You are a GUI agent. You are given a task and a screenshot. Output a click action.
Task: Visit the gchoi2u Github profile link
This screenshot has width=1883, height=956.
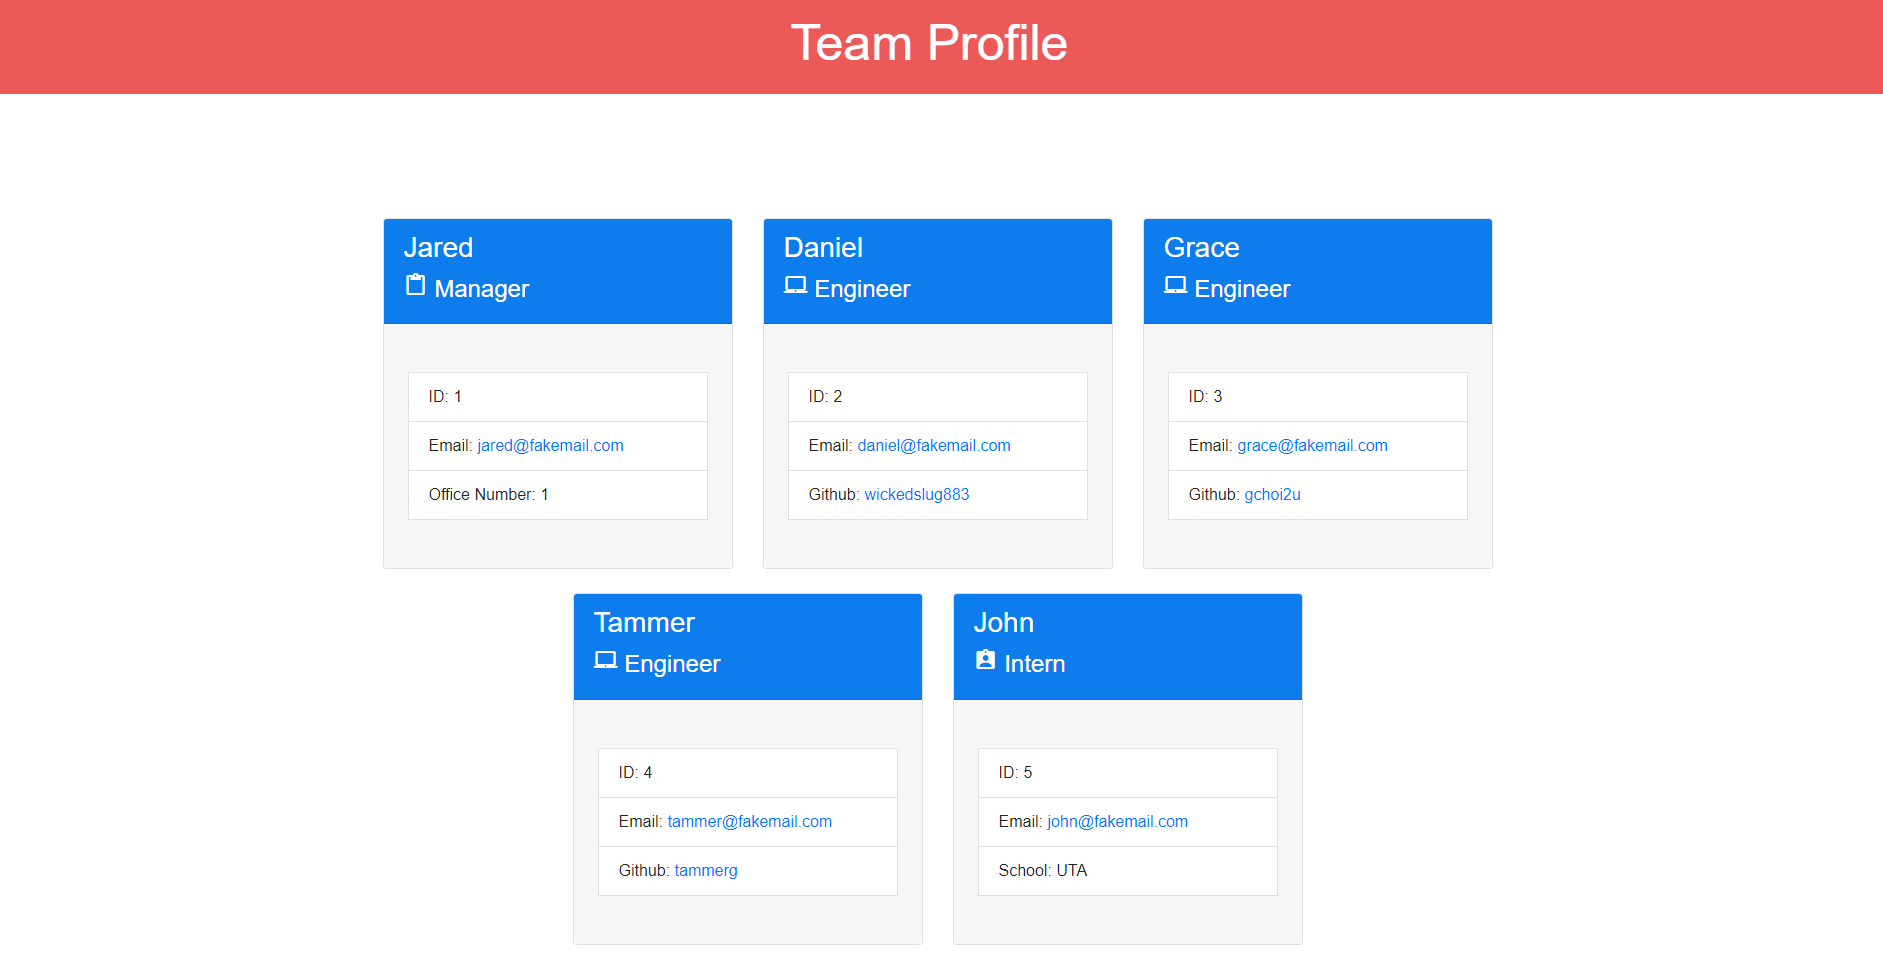click(x=1272, y=495)
